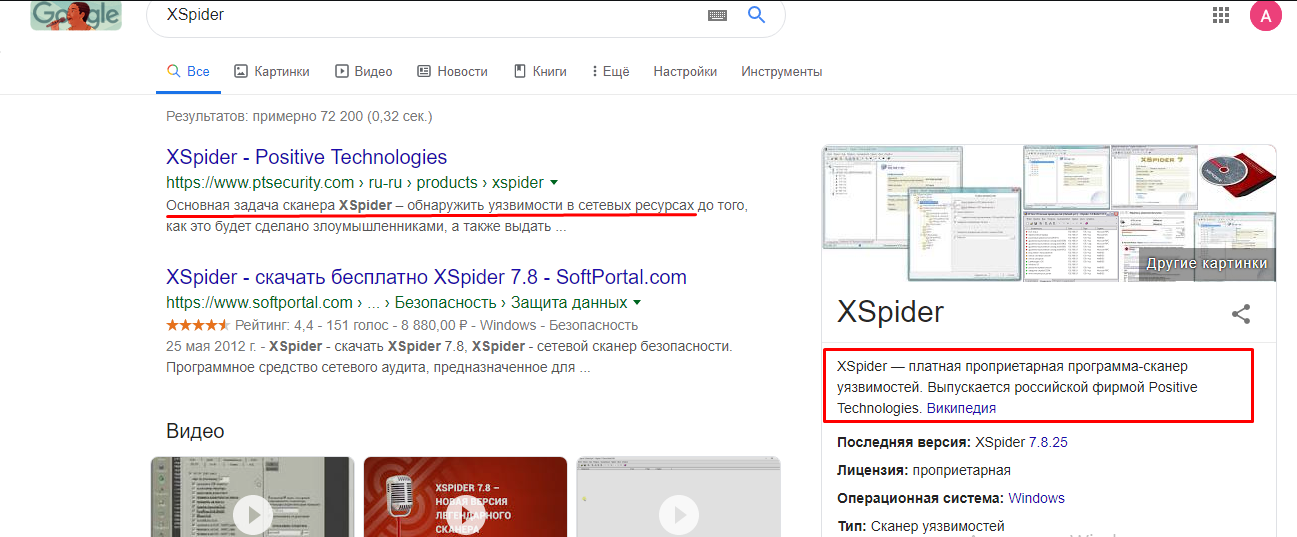The height and width of the screenshot is (537, 1297).
Task: Play the first video thumbnail
Action: (x=252, y=513)
